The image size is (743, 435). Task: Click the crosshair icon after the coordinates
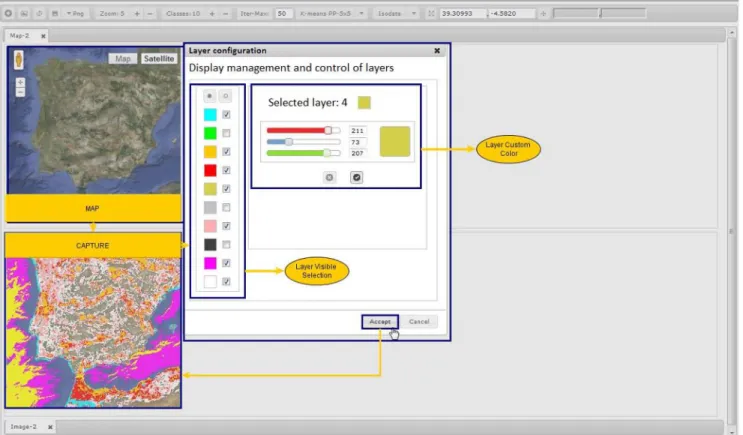click(x=543, y=14)
